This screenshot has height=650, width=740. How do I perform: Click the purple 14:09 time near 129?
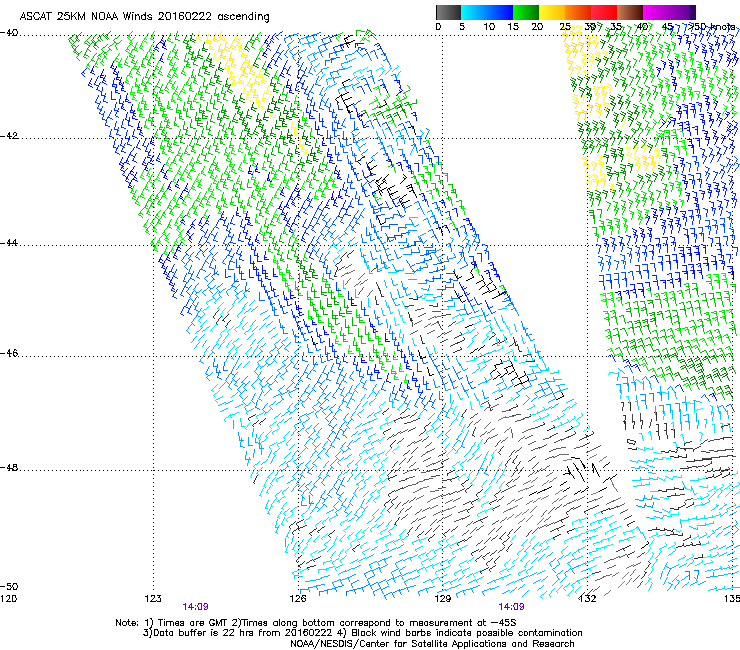pyautogui.click(x=511, y=607)
